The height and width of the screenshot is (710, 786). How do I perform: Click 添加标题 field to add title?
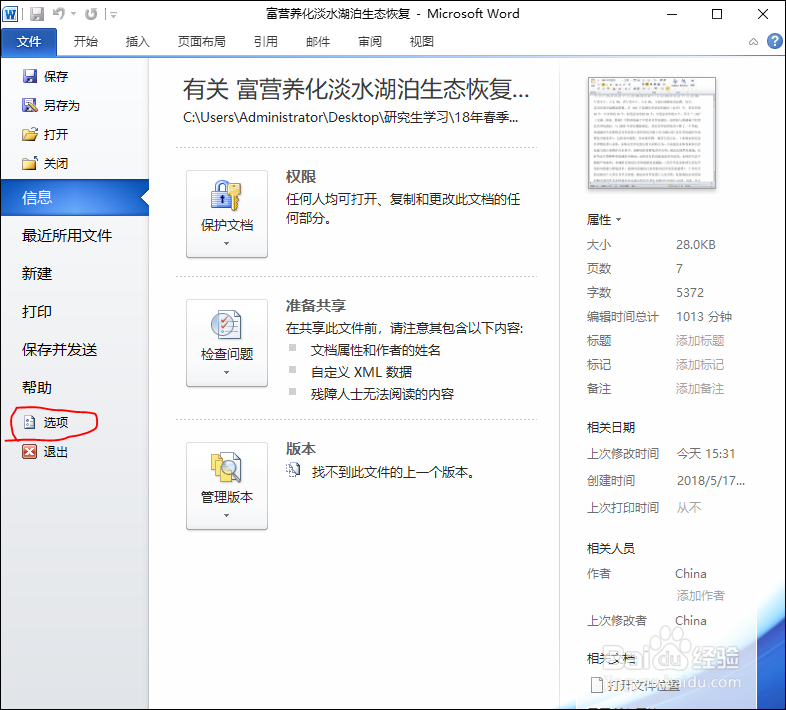point(700,341)
